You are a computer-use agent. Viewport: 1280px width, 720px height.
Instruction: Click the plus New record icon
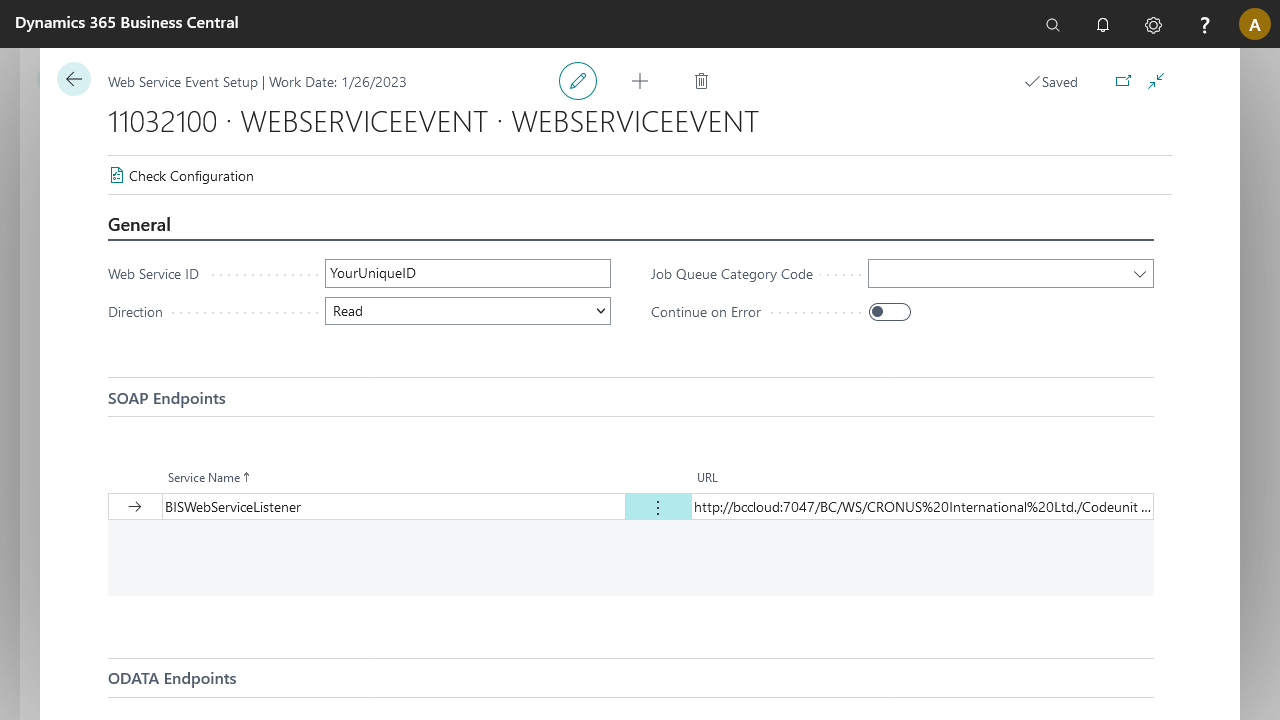640,81
